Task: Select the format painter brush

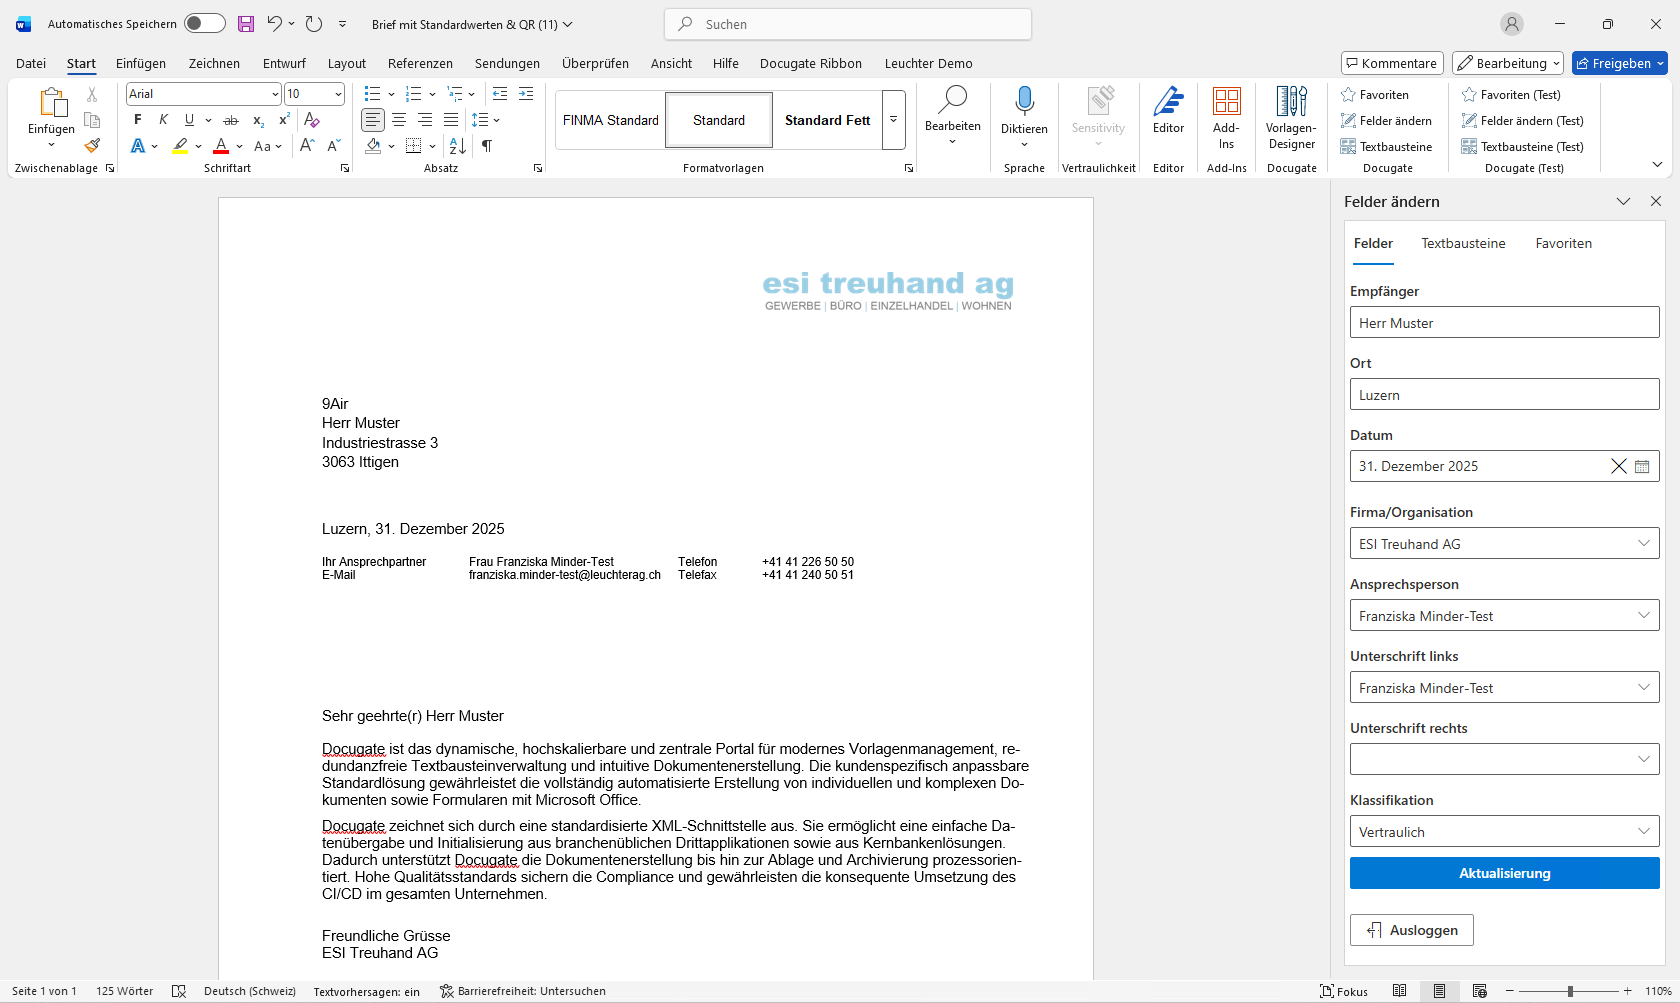Action: tap(91, 146)
